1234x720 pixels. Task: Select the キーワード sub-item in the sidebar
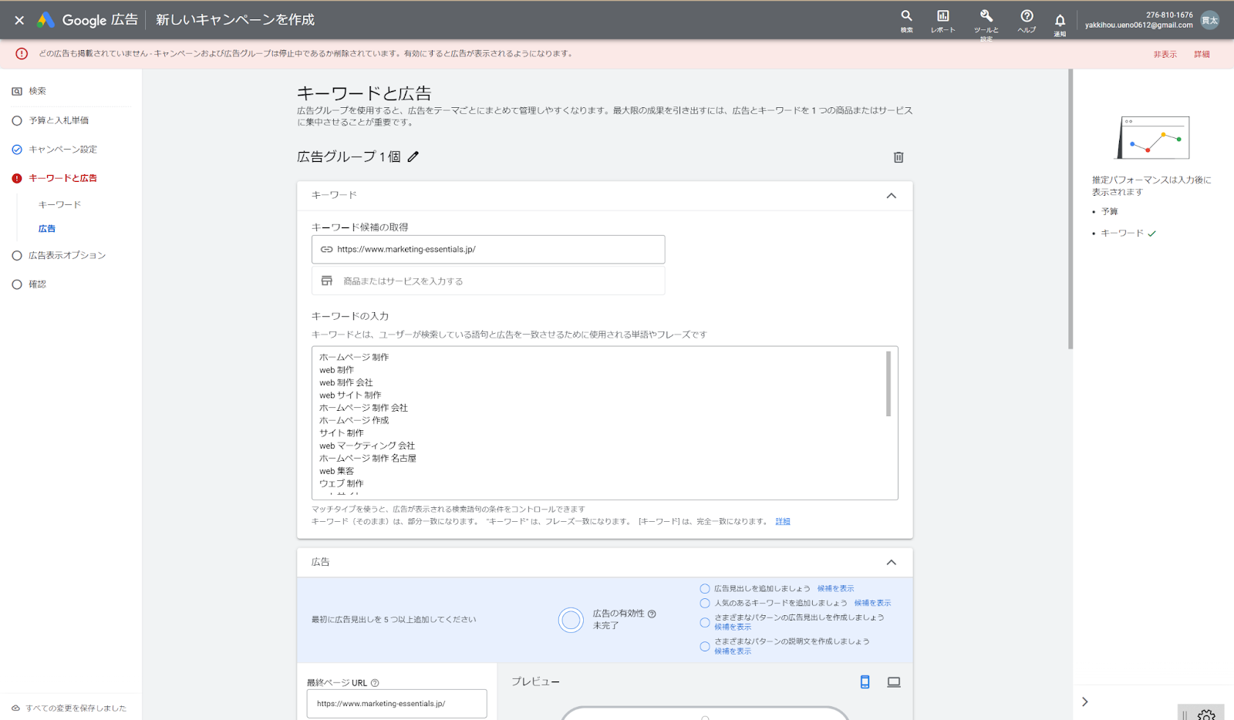pos(60,204)
